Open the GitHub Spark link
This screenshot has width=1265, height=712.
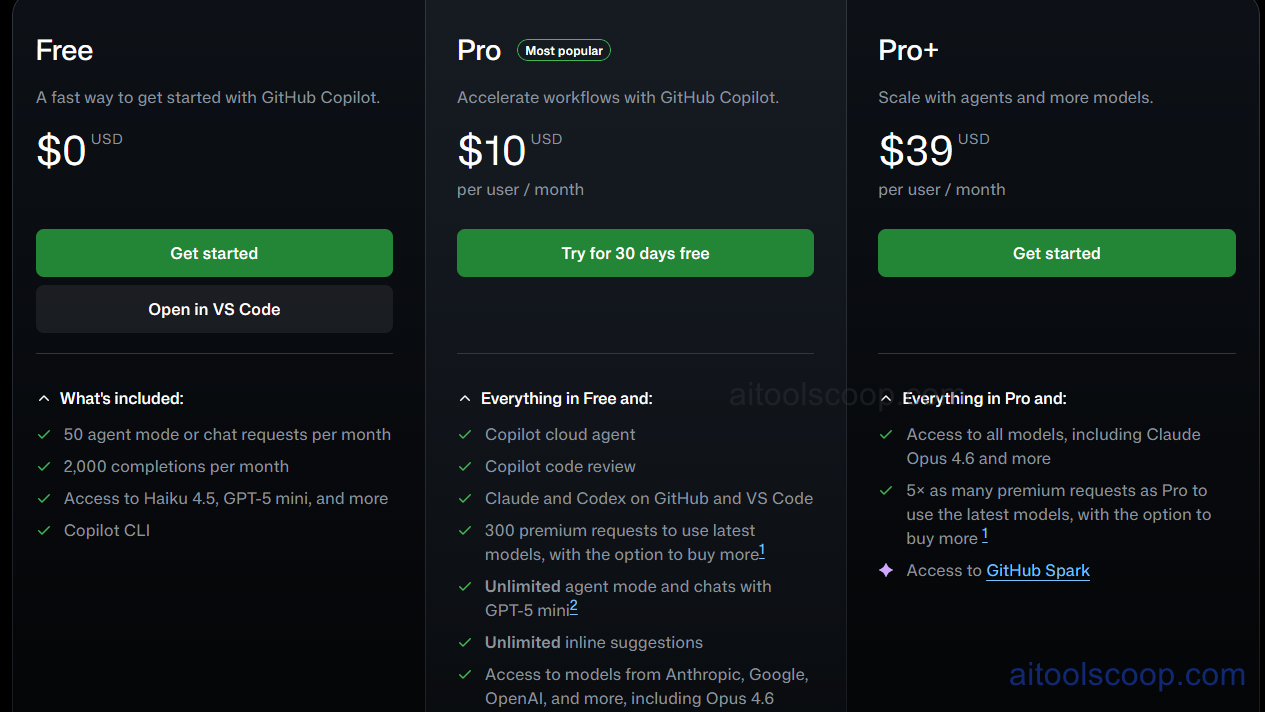tap(1037, 570)
